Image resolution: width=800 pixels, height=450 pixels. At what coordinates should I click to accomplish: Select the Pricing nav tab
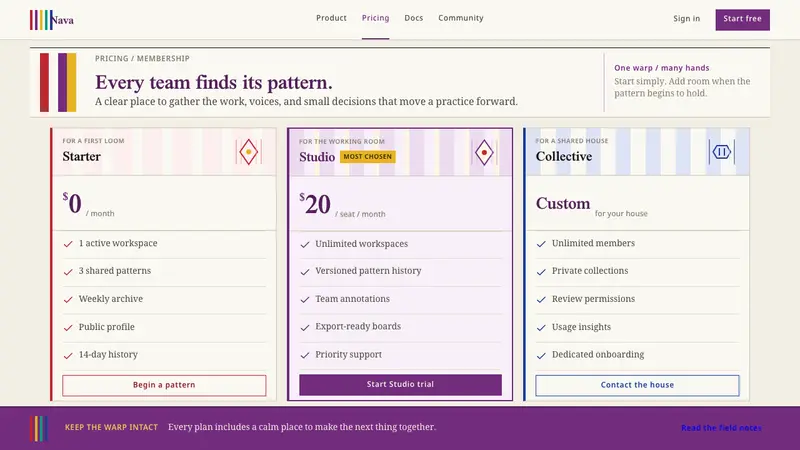coord(376,18)
